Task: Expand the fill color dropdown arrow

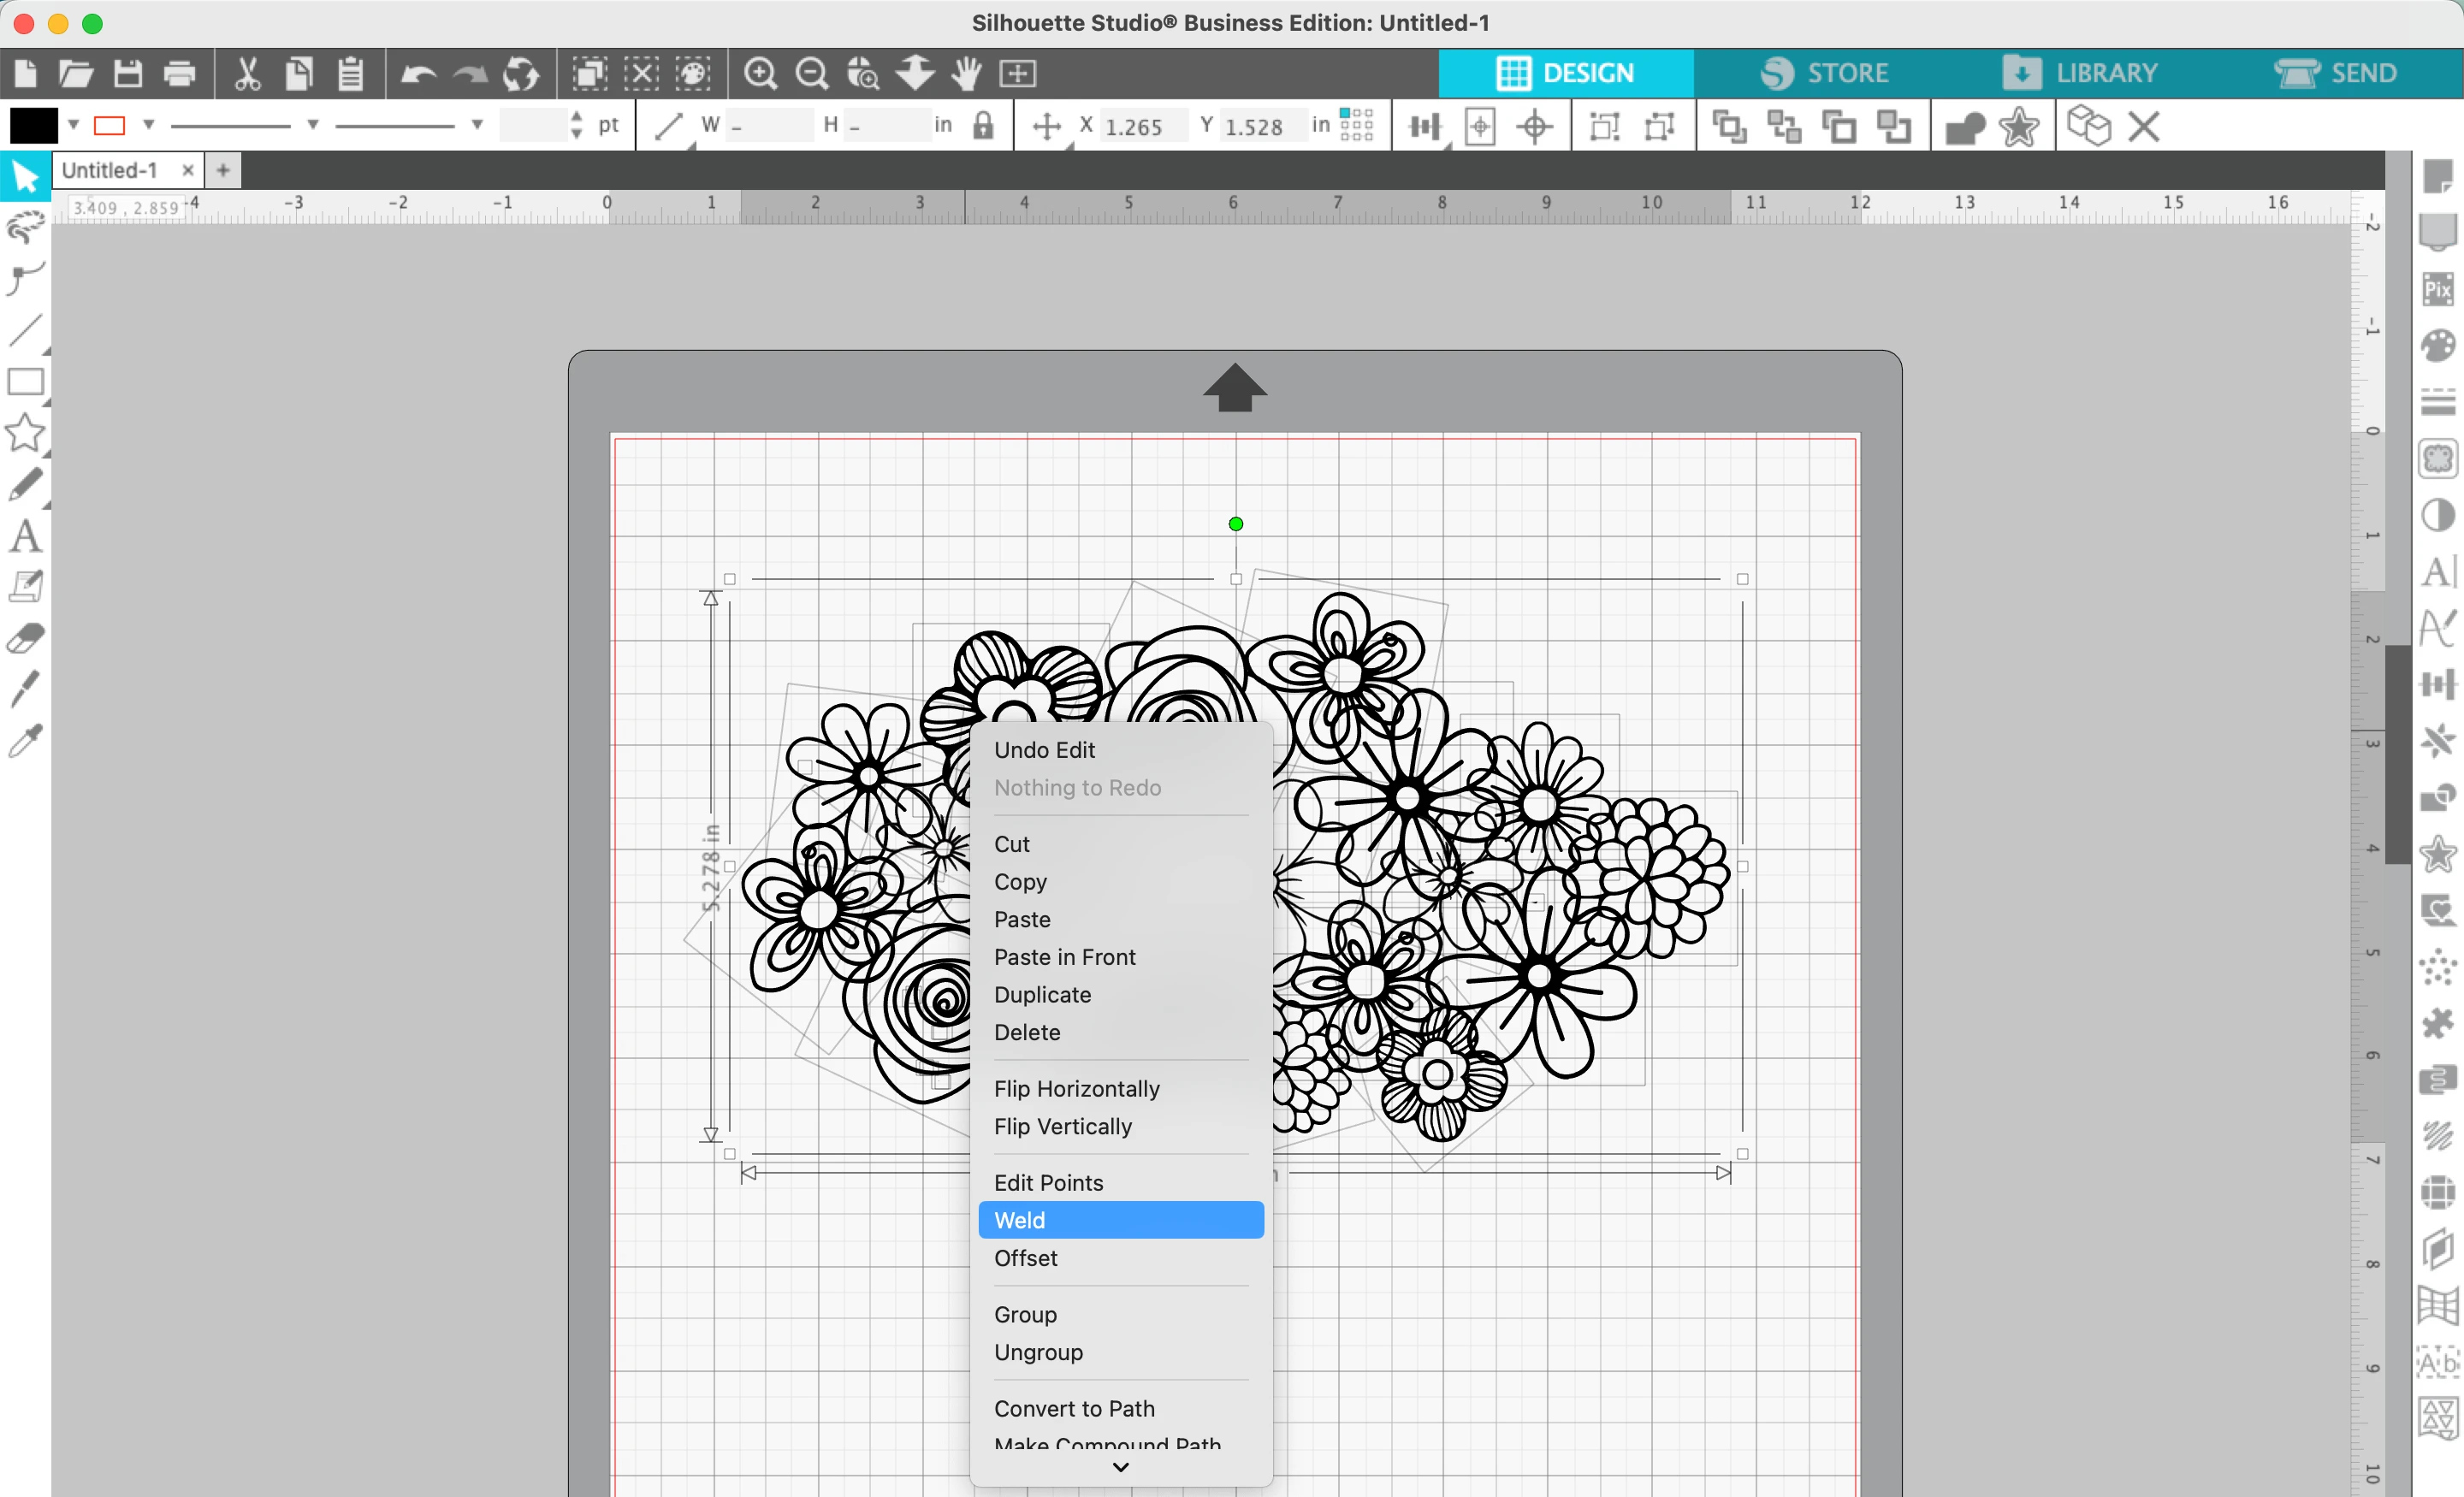Action: (73, 125)
